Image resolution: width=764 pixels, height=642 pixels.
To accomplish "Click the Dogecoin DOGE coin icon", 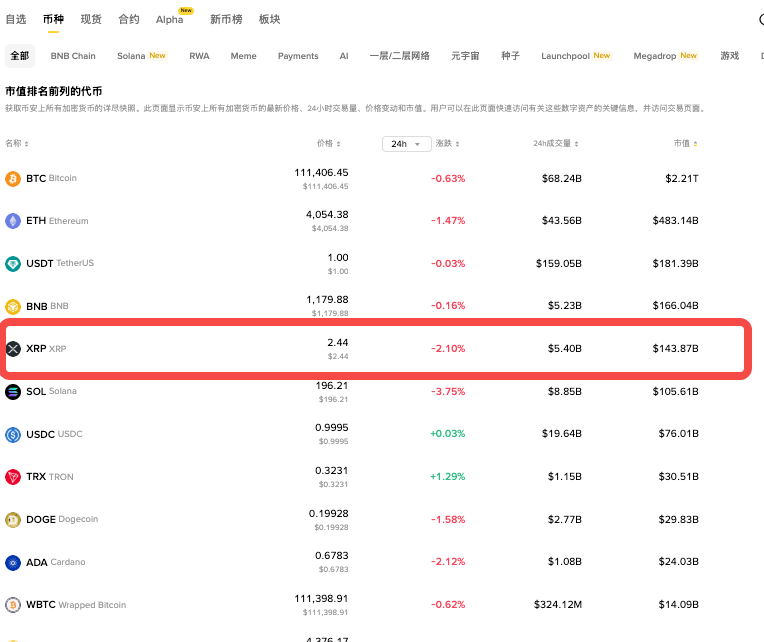I will [13, 520].
